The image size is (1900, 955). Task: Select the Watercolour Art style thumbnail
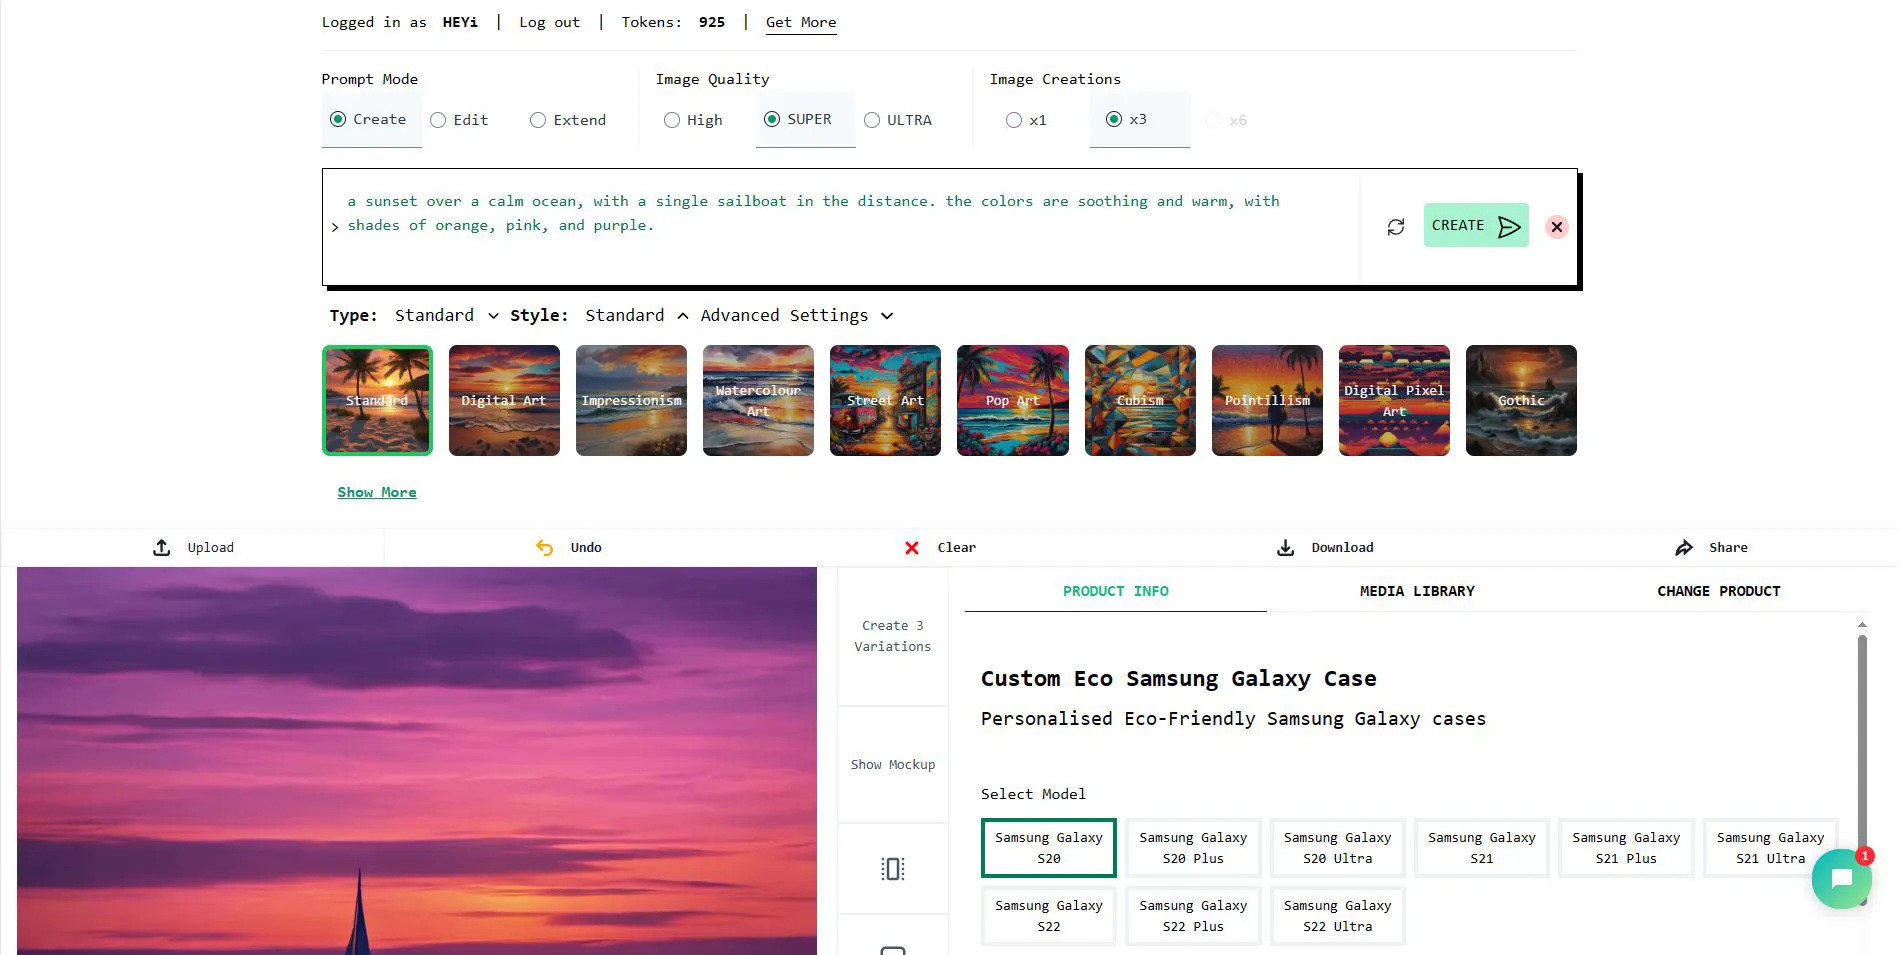(x=758, y=401)
